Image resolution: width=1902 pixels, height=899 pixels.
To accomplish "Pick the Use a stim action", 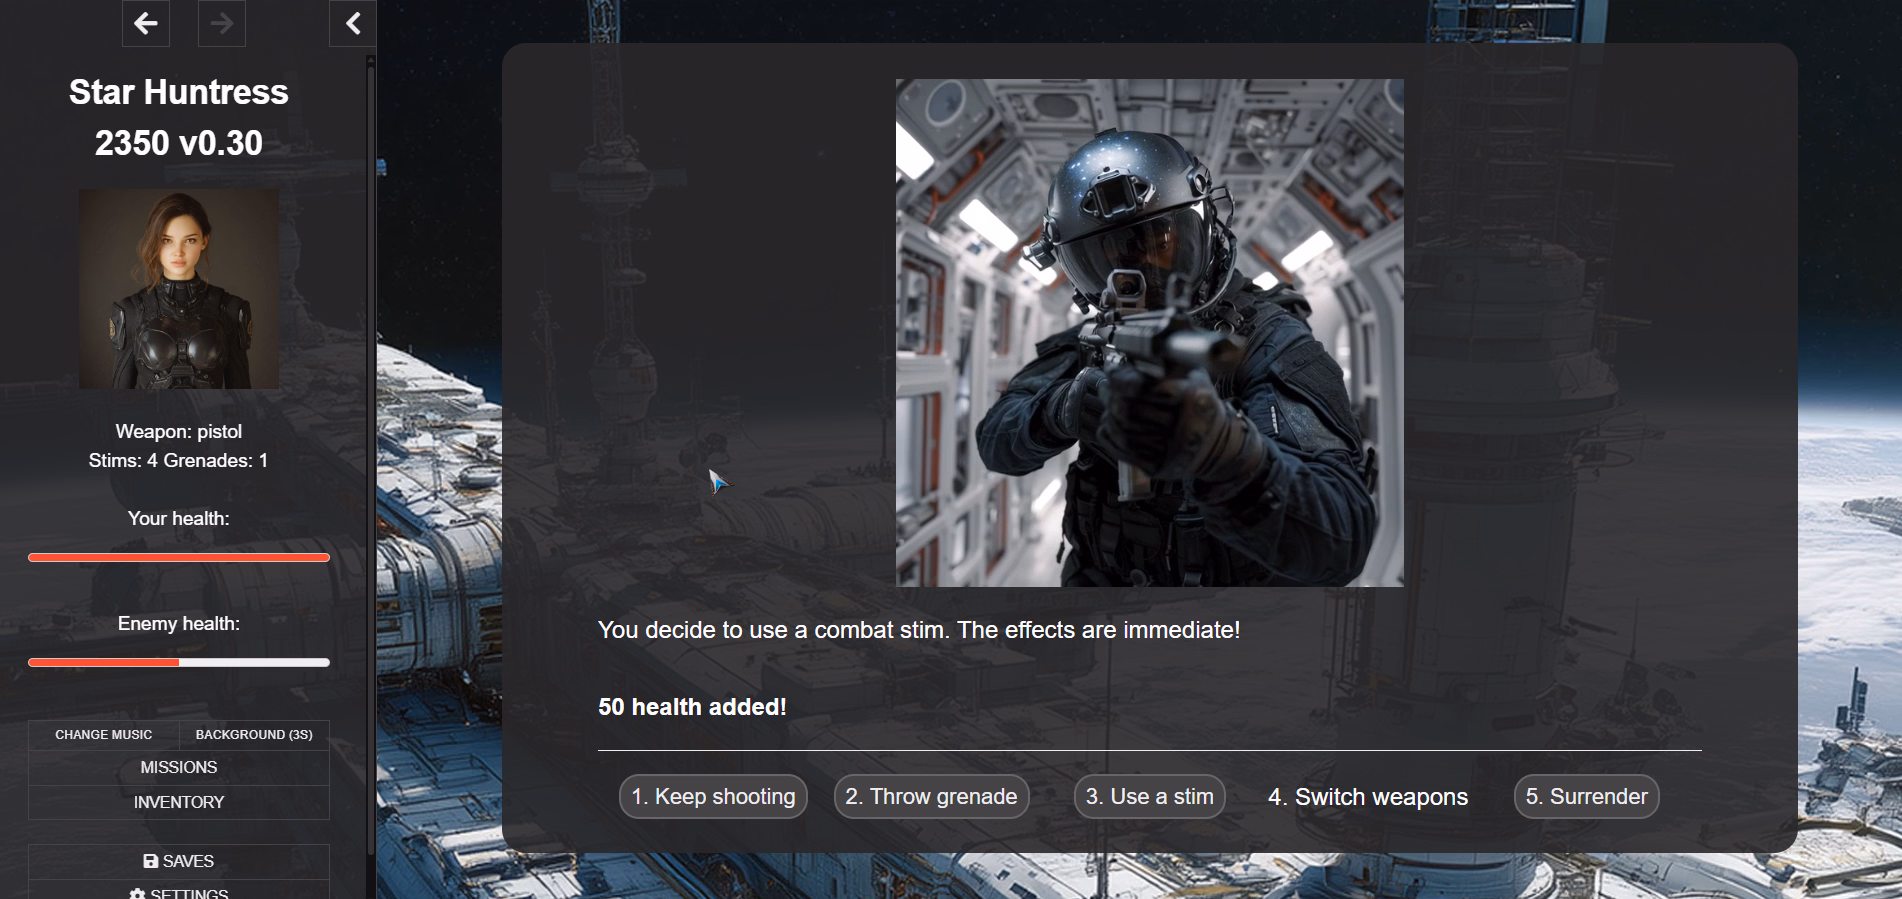I will point(1149,797).
